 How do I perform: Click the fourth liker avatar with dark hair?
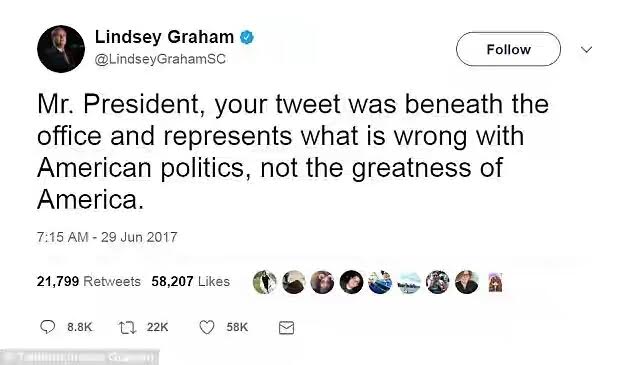[x=351, y=282]
